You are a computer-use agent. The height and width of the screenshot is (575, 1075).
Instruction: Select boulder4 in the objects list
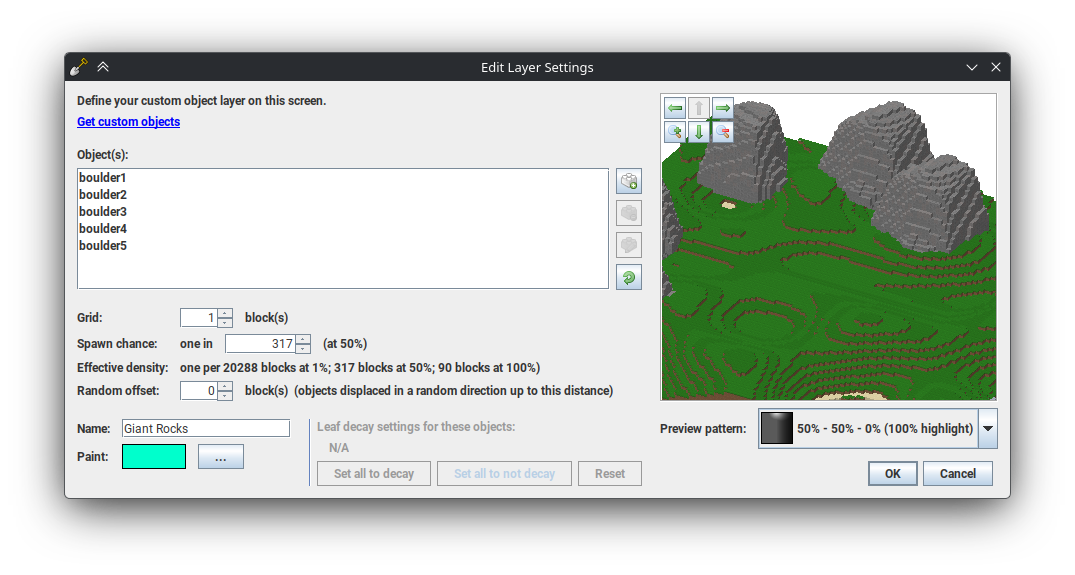point(103,229)
